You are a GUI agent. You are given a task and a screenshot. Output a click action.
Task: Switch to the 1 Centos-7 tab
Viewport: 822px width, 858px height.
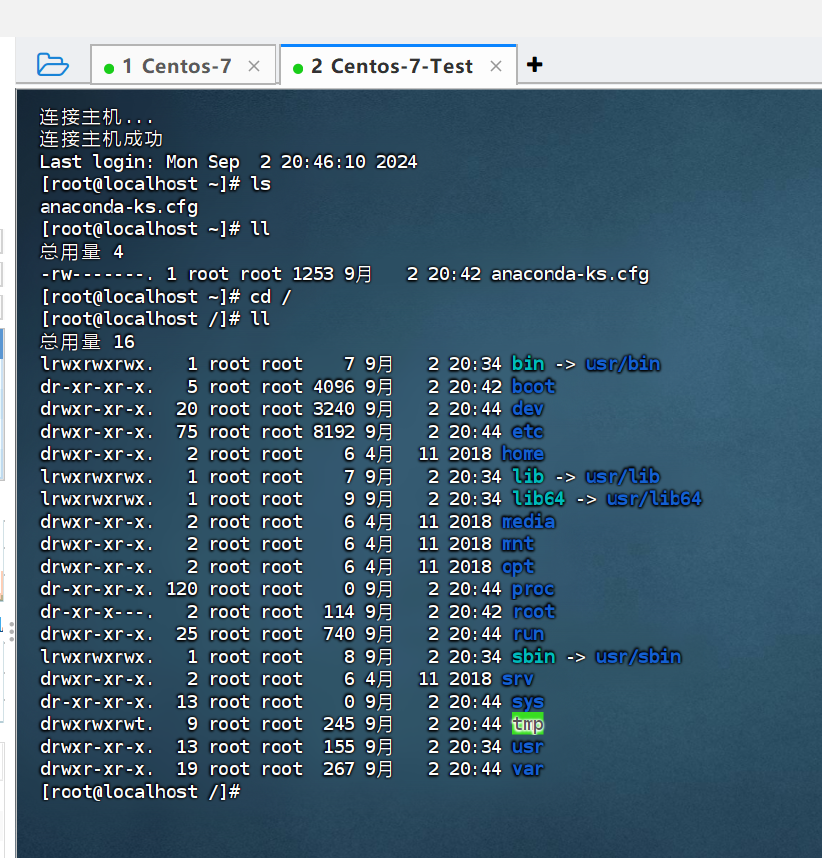[x=177, y=66]
